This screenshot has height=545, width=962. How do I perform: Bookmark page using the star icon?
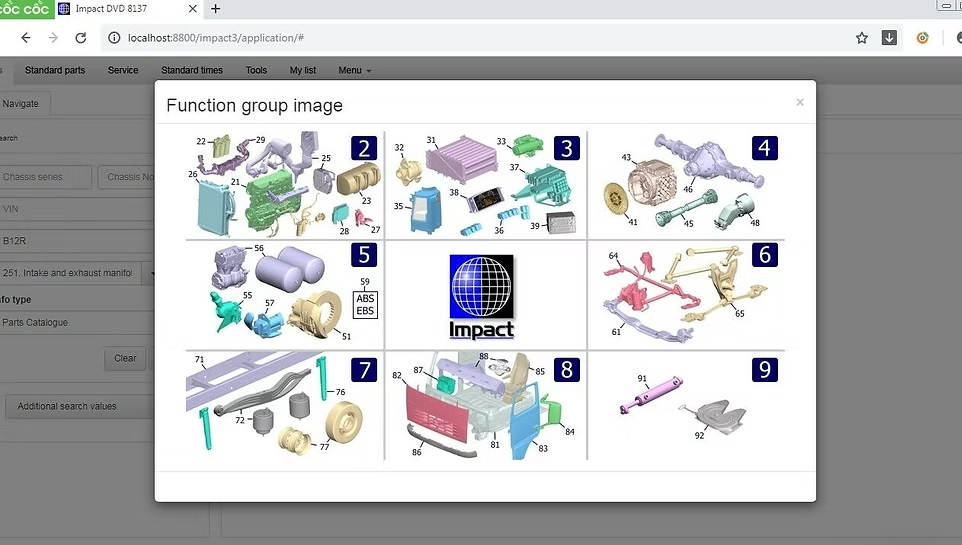[861, 38]
